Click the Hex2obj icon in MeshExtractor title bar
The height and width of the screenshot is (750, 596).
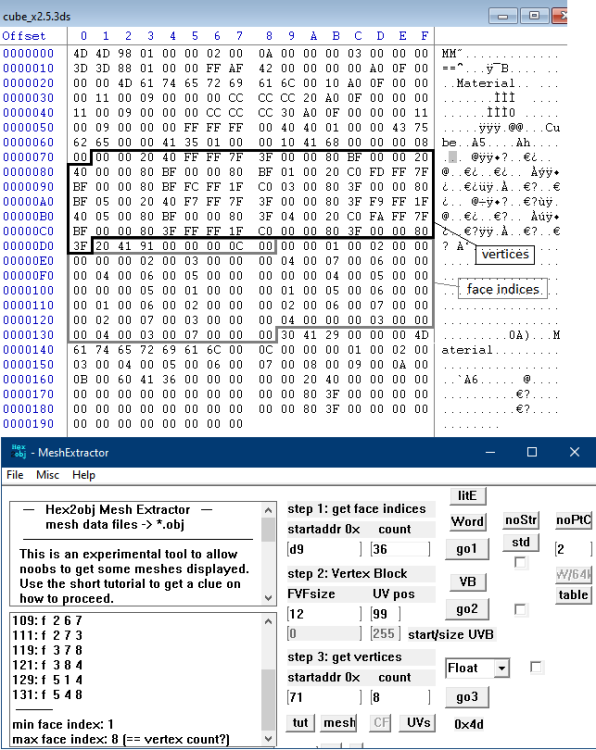click(19, 452)
